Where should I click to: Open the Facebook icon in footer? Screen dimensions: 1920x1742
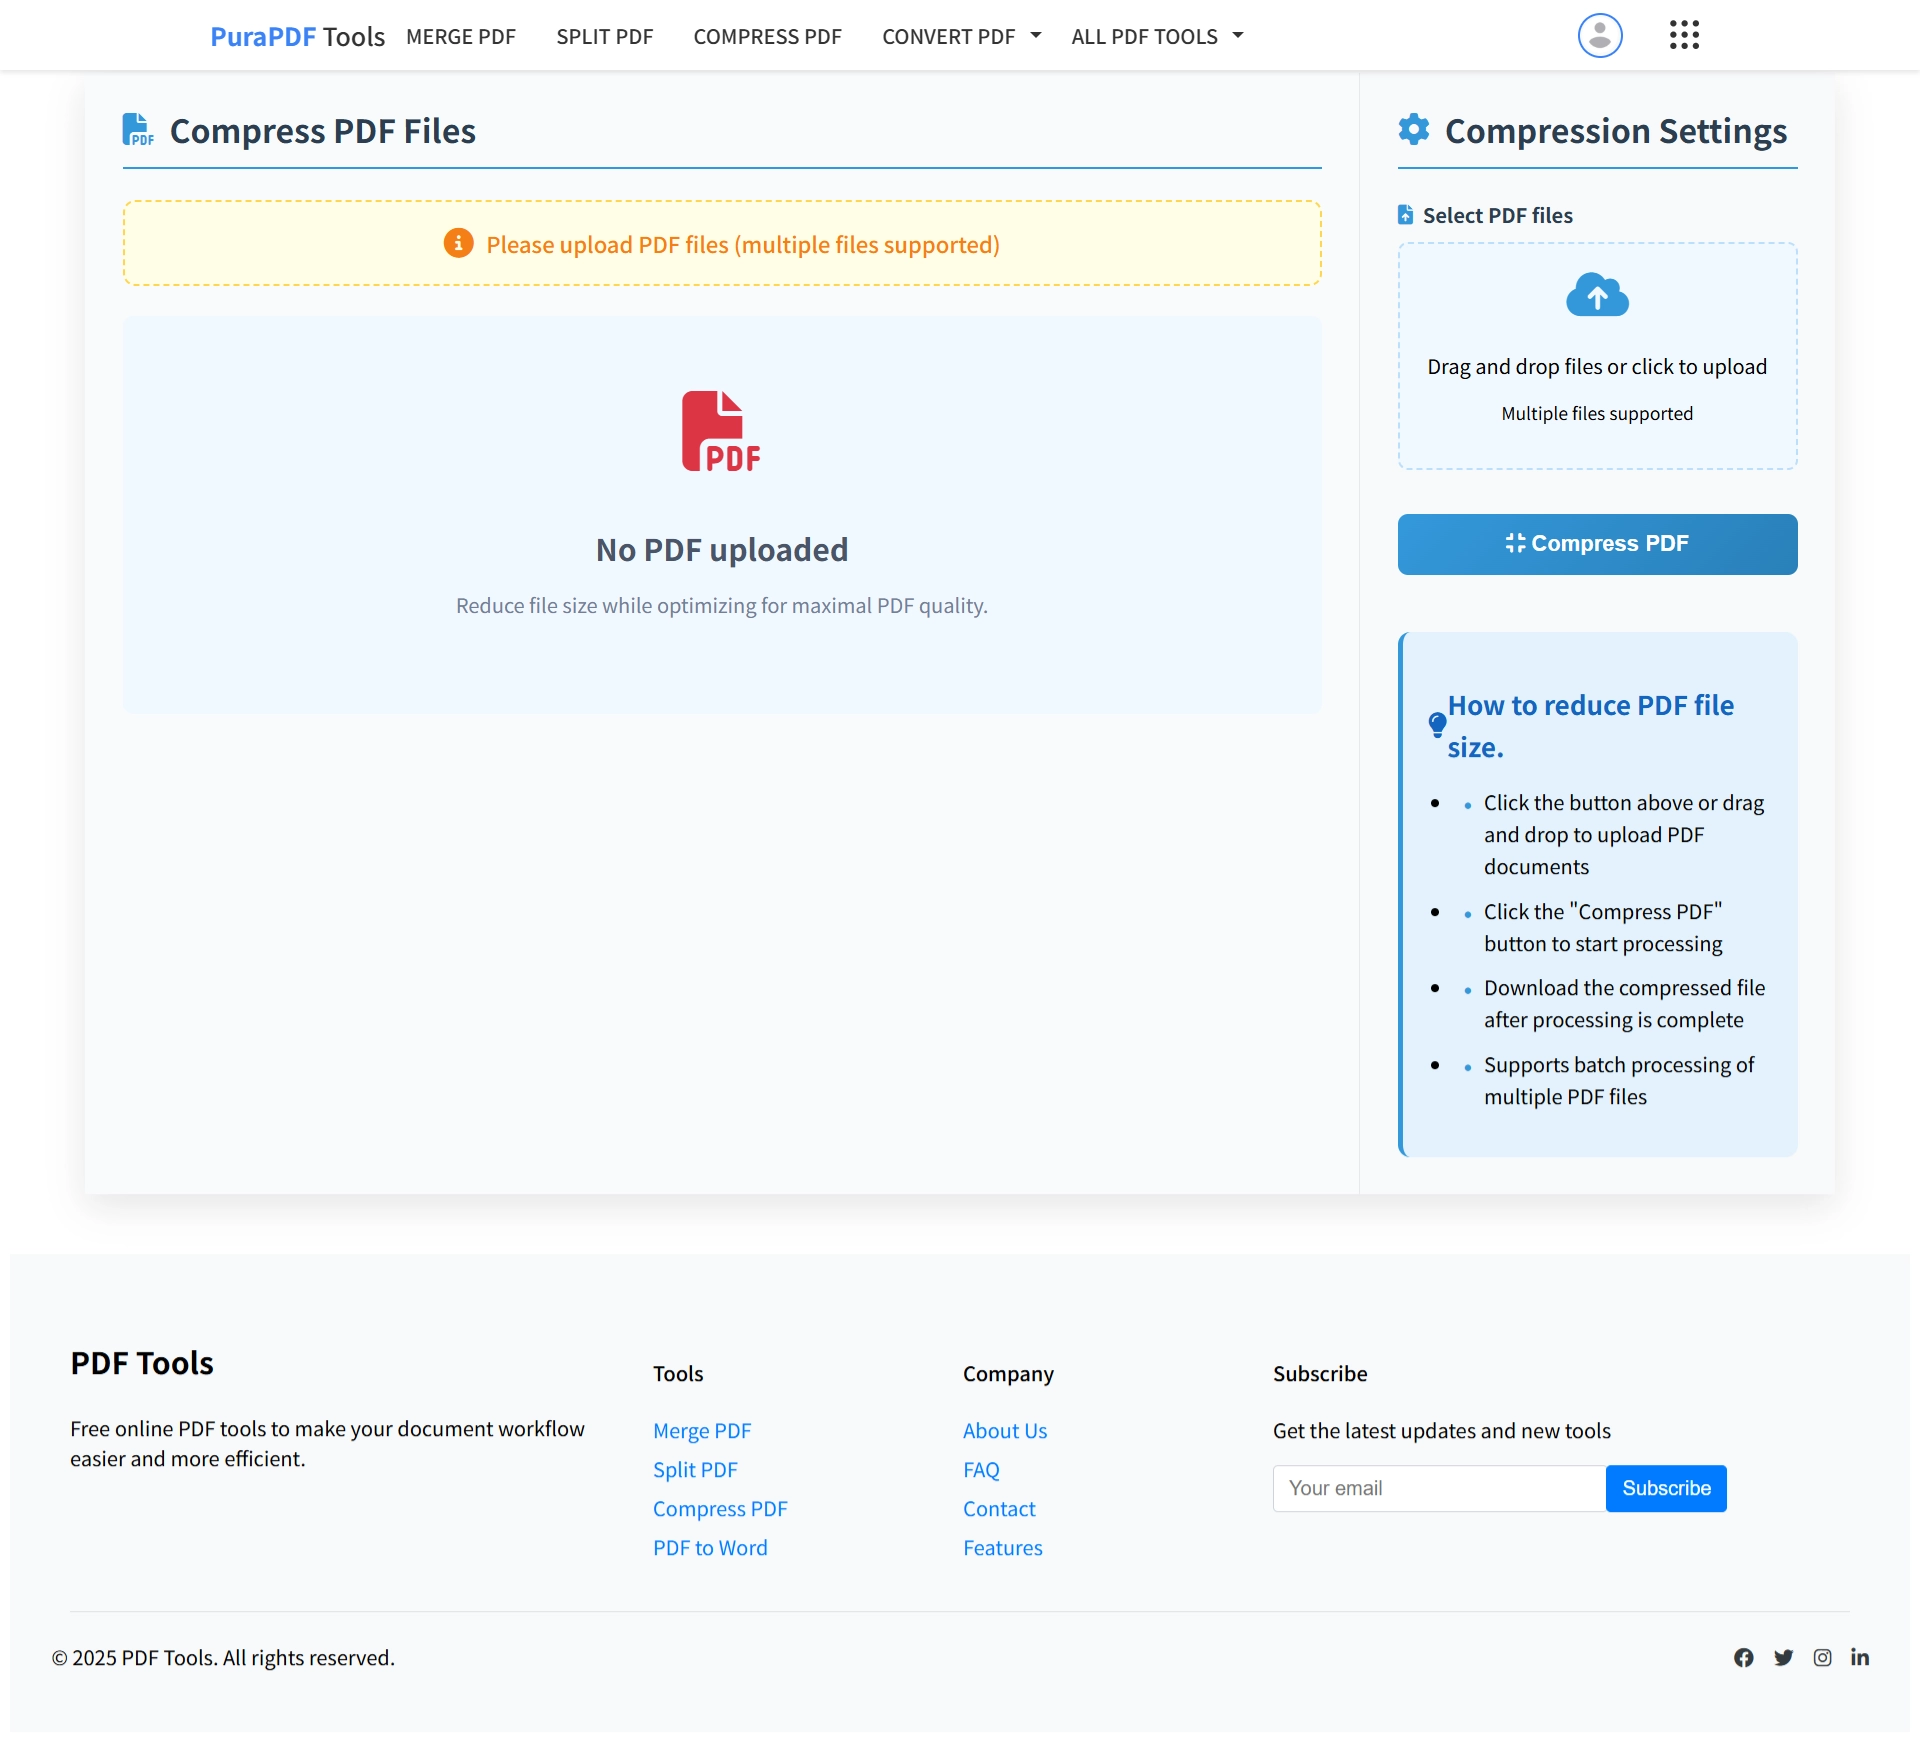click(1744, 1657)
